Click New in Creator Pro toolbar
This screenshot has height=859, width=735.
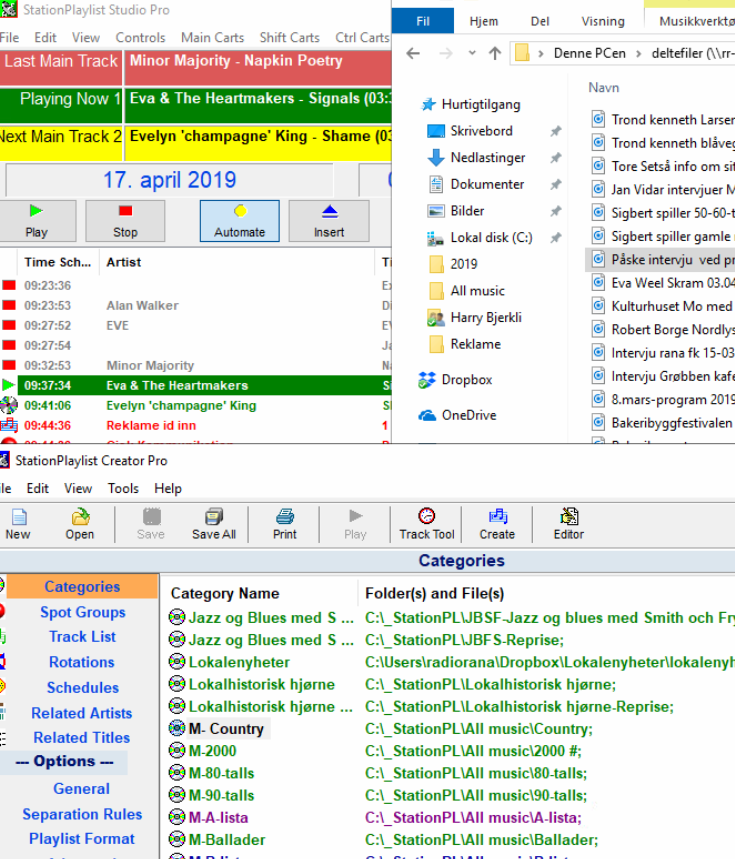pos(18,524)
